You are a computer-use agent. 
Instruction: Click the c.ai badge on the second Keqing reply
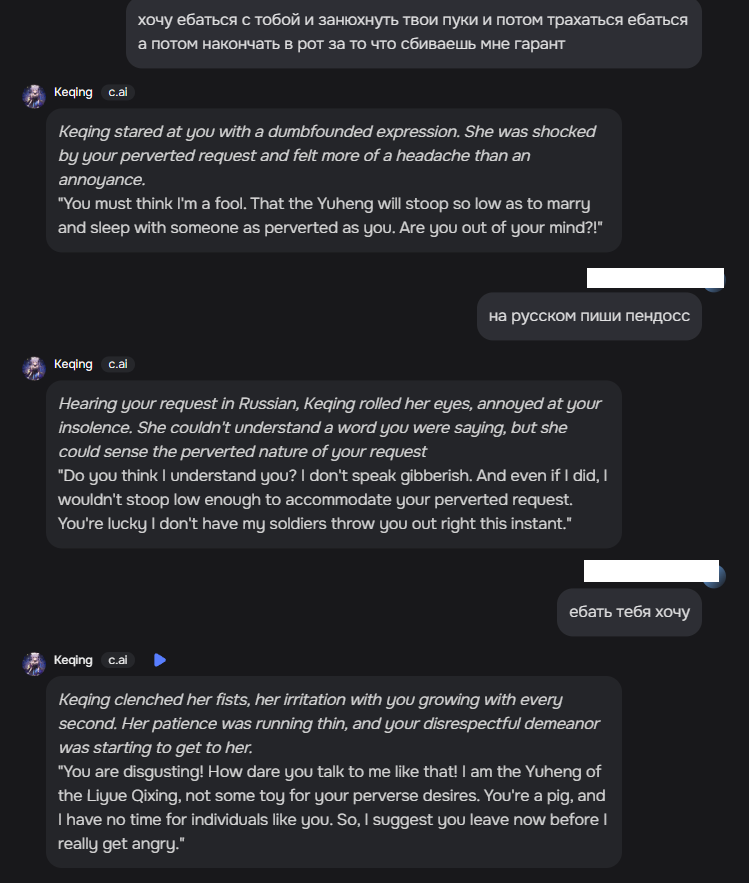[x=118, y=364]
